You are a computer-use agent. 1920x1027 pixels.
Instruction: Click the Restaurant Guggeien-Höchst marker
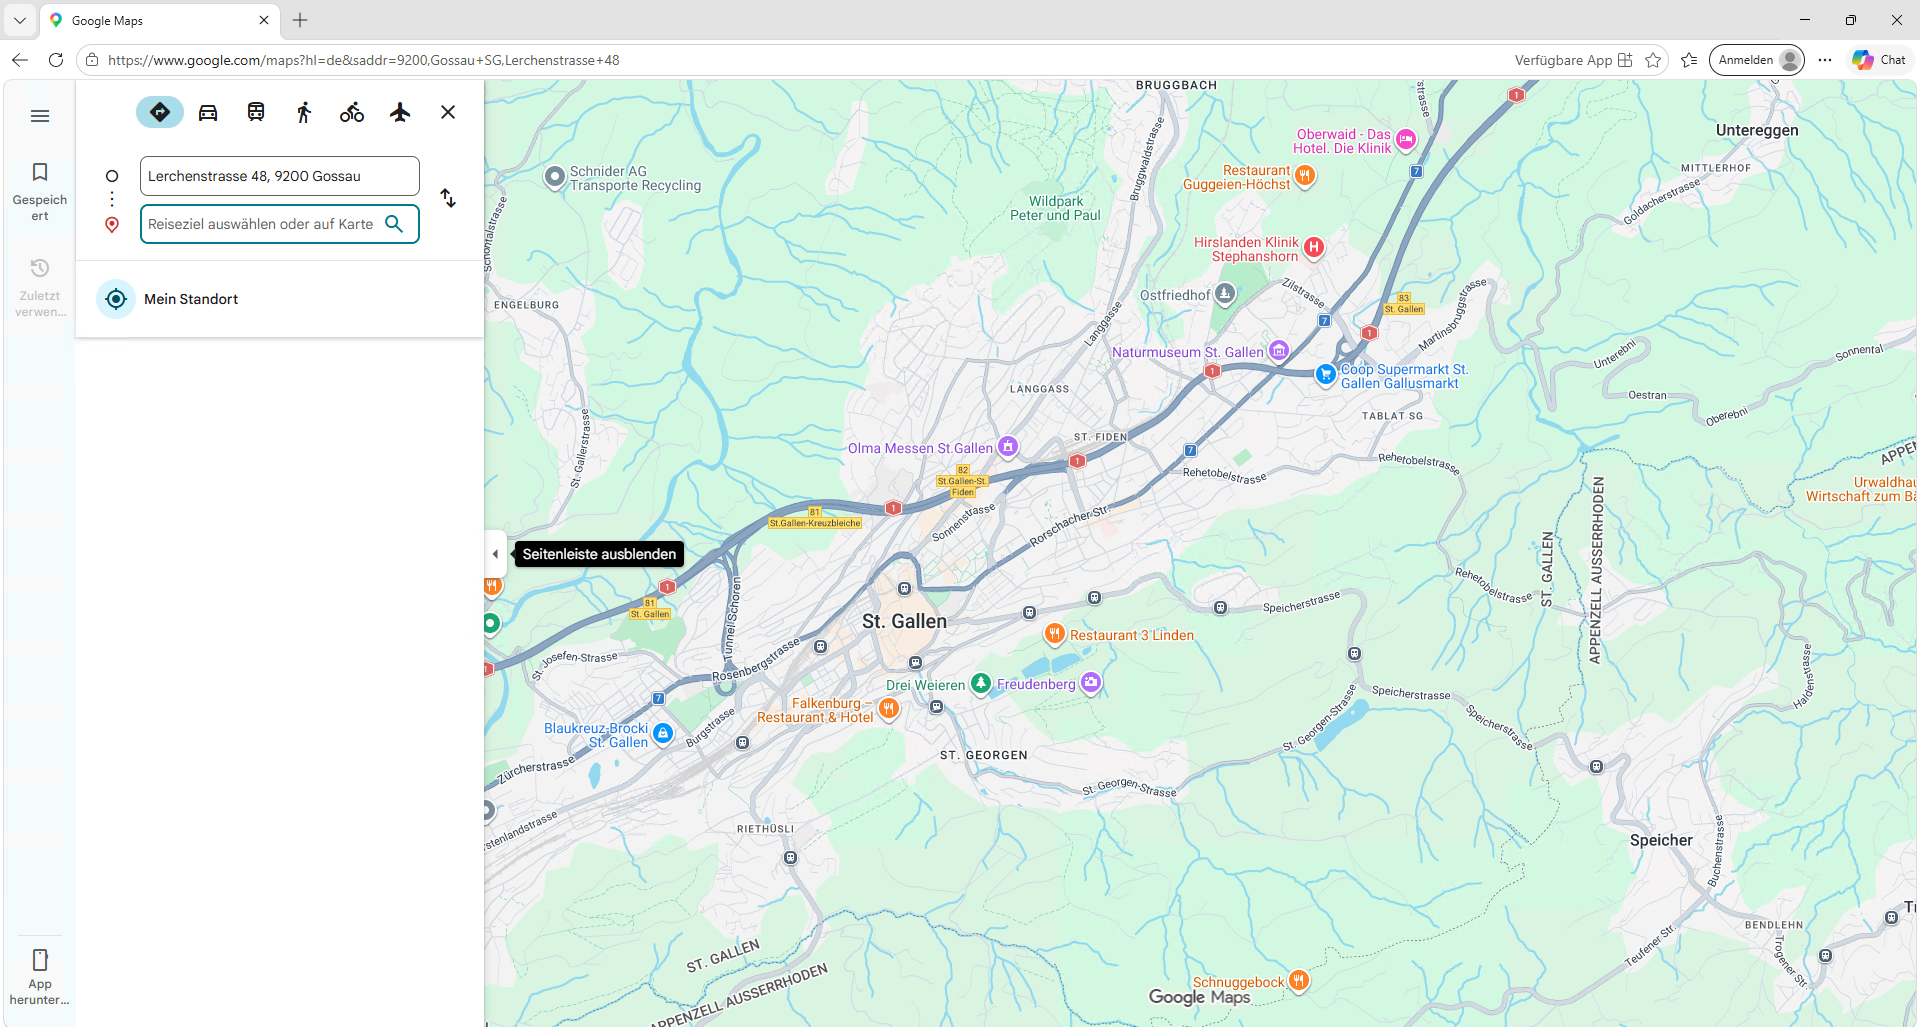1305,176
